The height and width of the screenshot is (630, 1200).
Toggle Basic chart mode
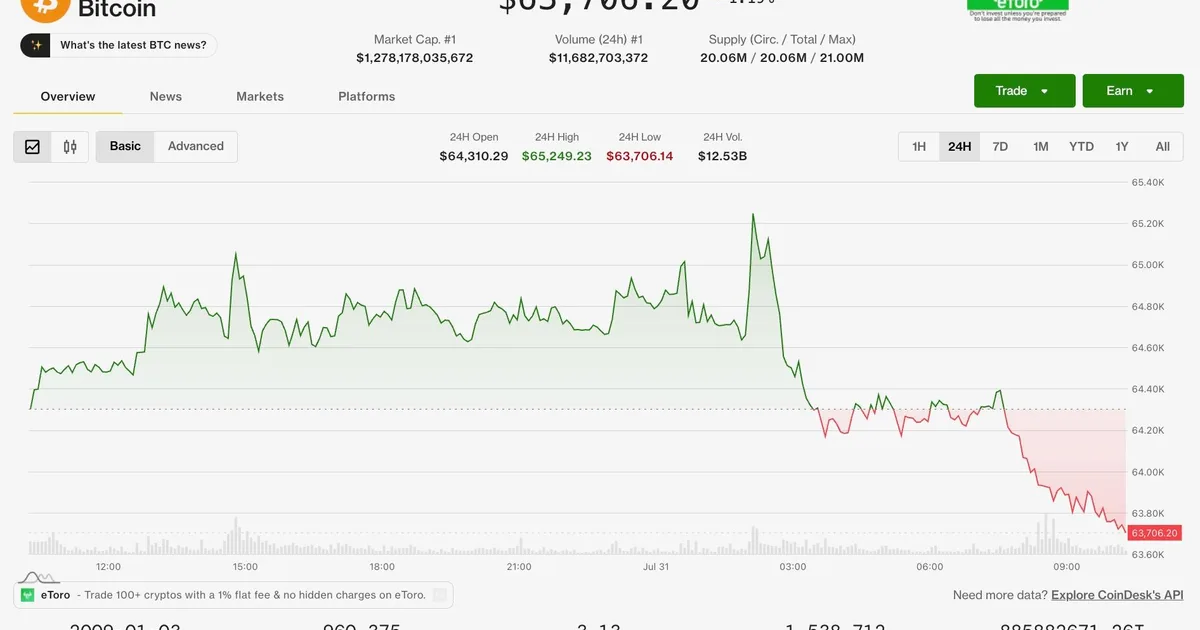[x=125, y=146]
